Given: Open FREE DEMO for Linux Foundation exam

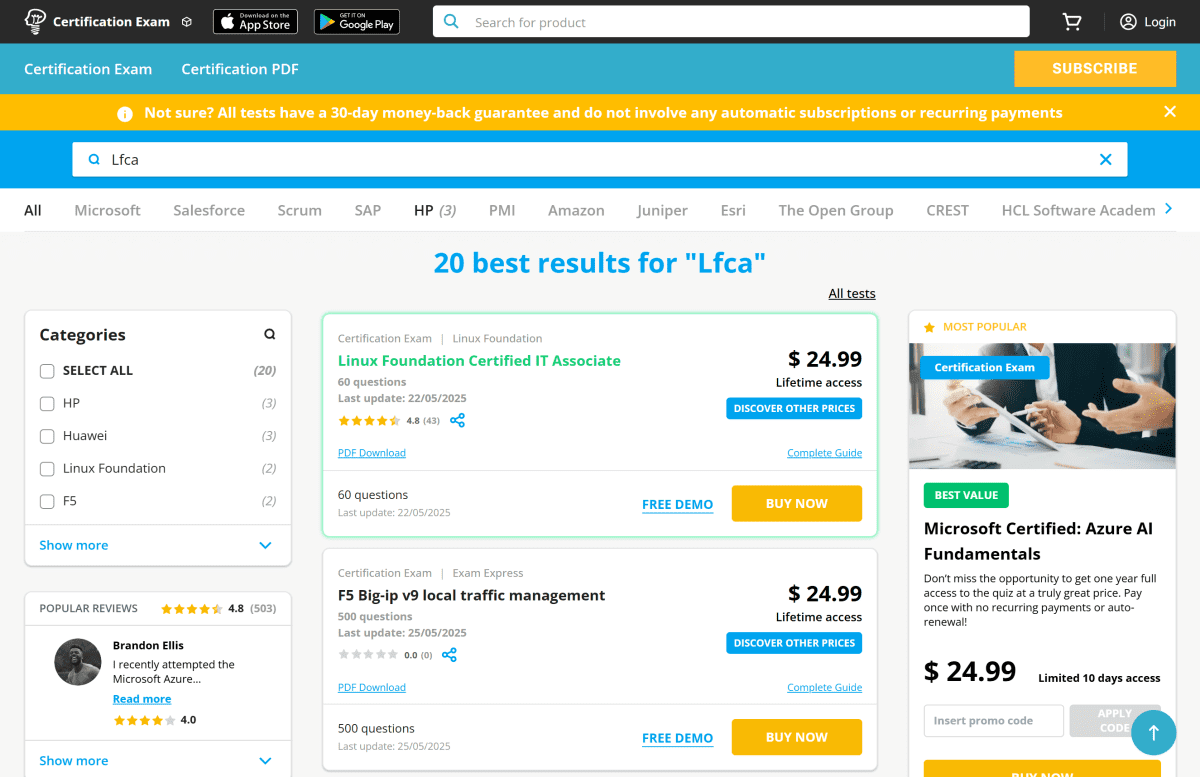Looking at the screenshot, I should [677, 504].
